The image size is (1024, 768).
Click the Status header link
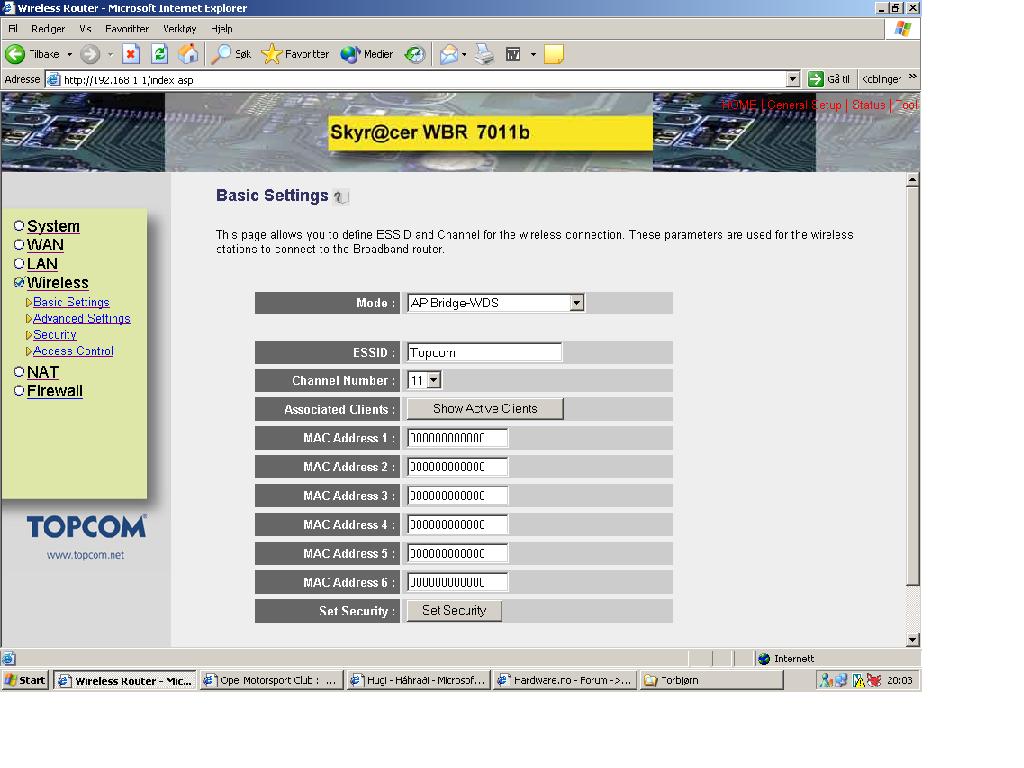pyautogui.click(x=869, y=105)
